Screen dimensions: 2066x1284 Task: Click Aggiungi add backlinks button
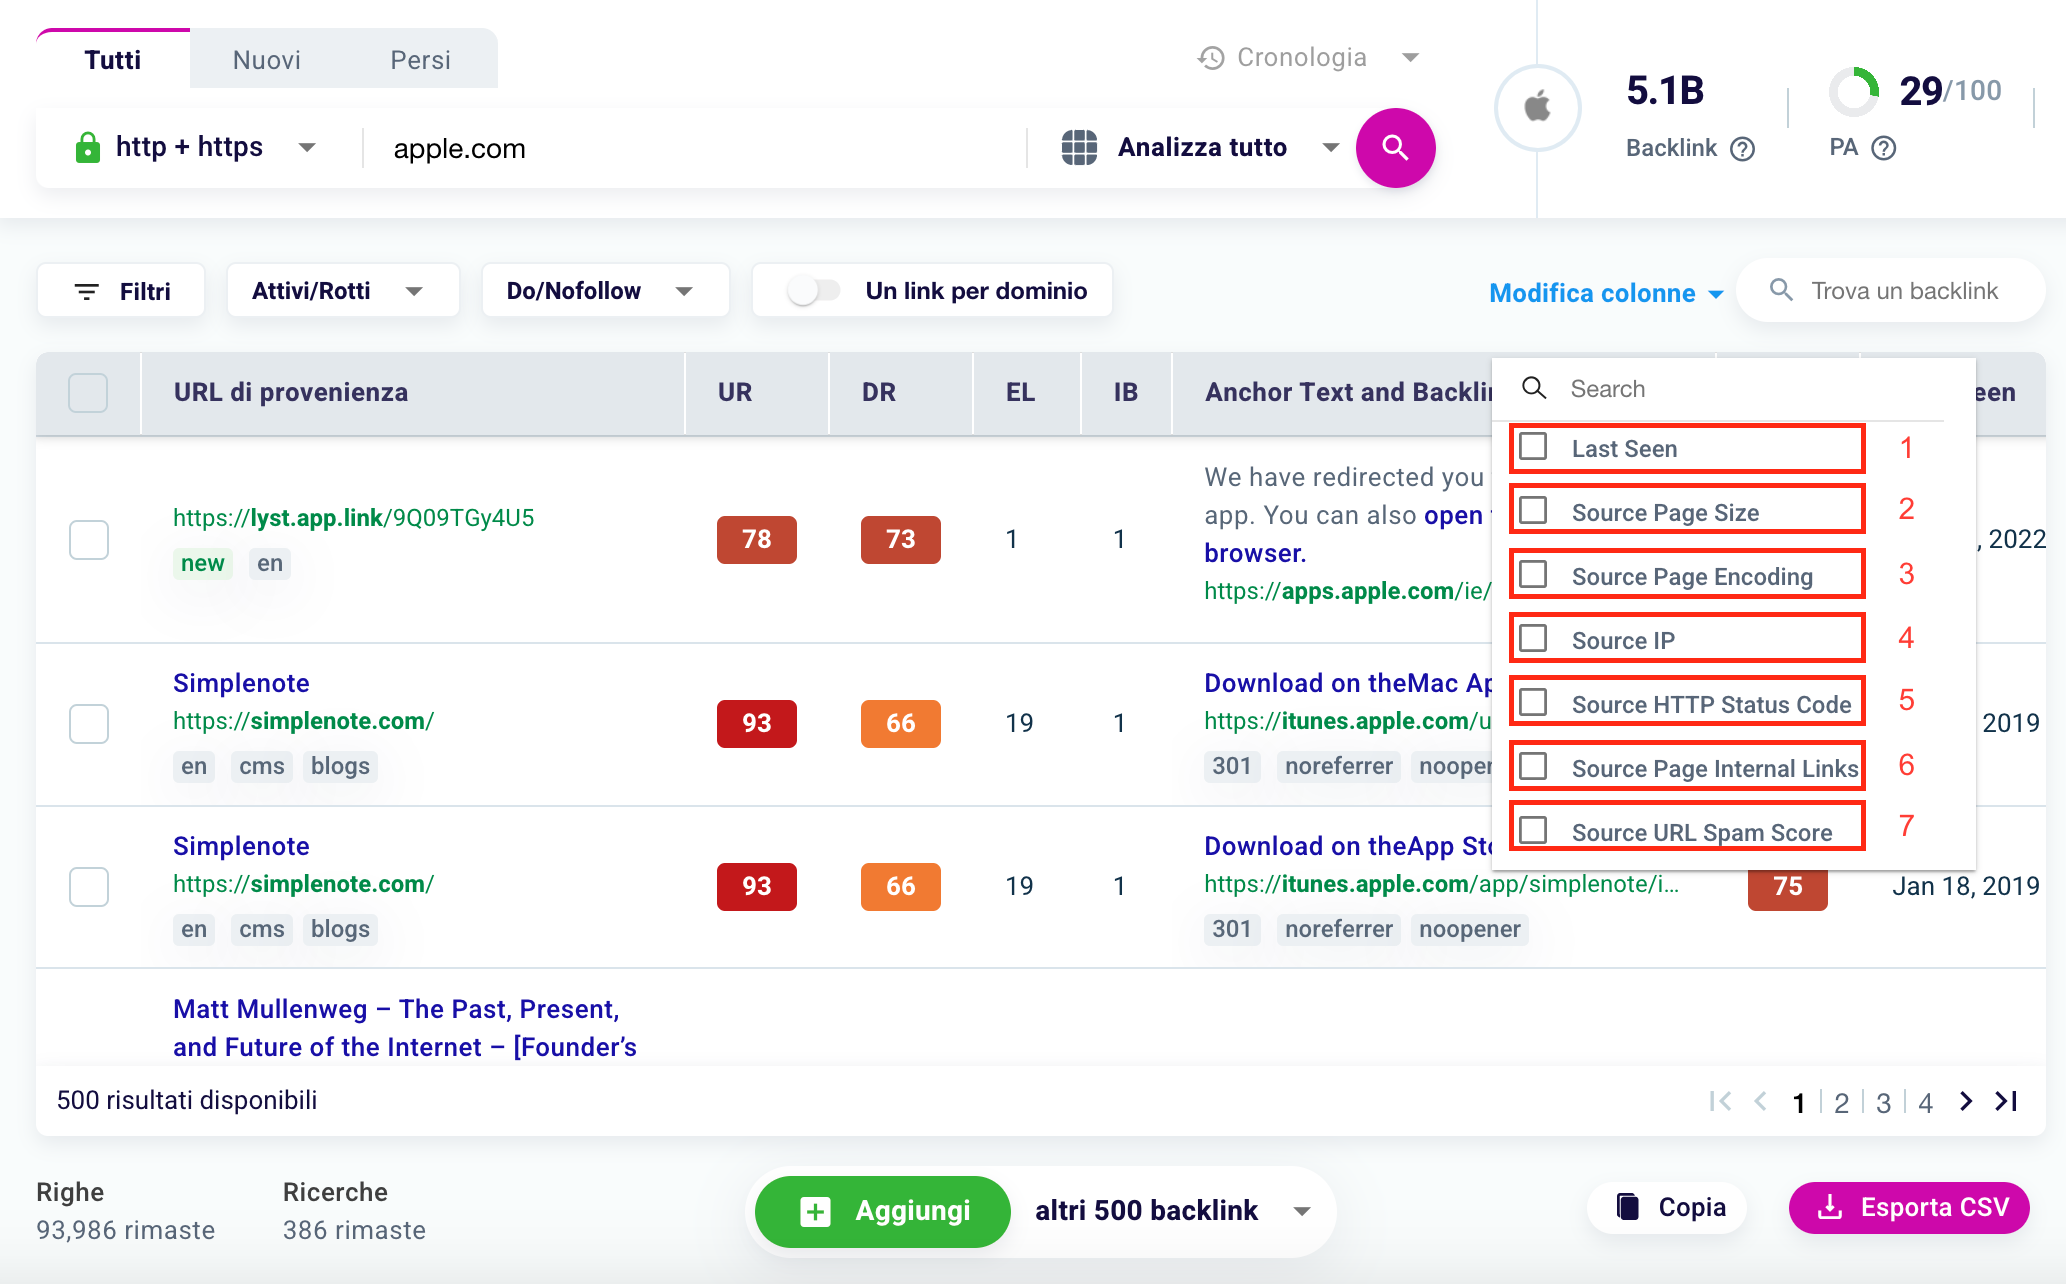click(883, 1209)
